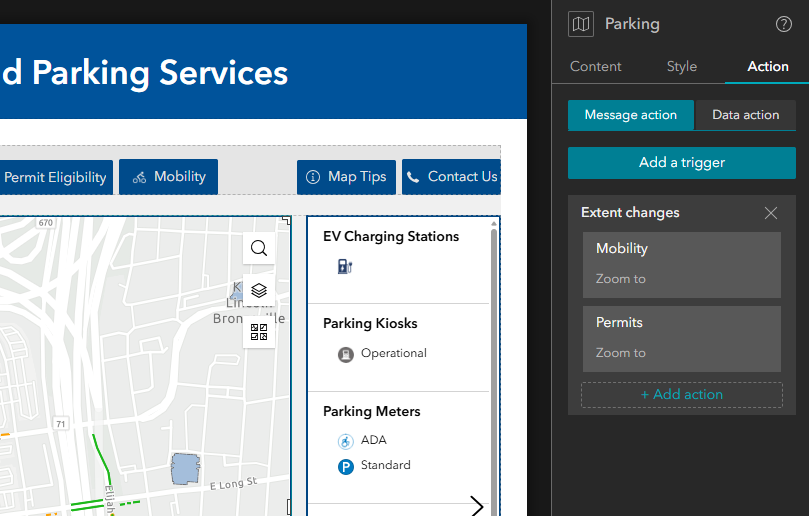Image resolution: width=809 pixels, height=516 pixels.
Task: Expand the Permits Zoom to action
Action: (681, 338)
